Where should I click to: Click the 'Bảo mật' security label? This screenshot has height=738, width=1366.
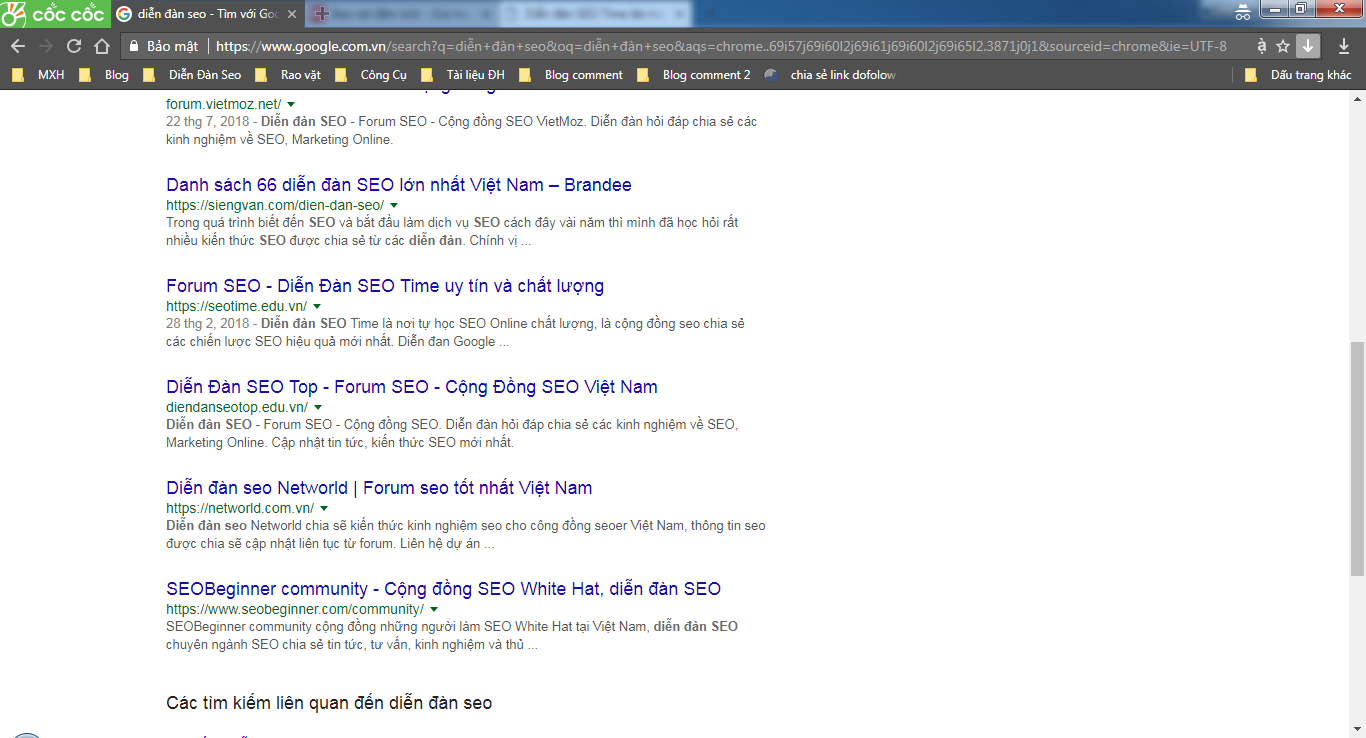pos(173,46)
